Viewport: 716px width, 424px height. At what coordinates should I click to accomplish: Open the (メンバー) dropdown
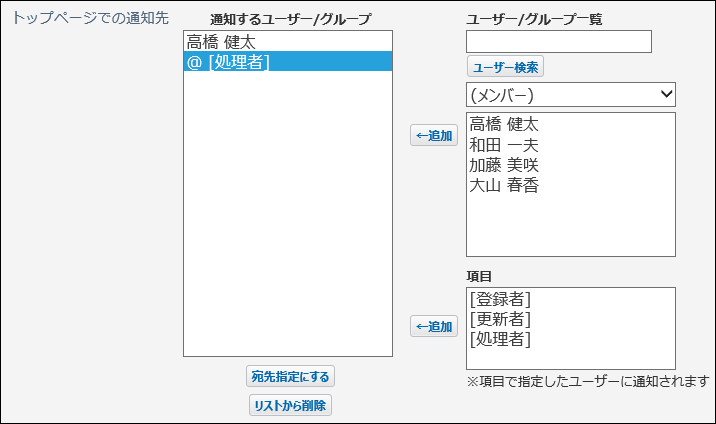pyautogui.click(x=571, y=94)
